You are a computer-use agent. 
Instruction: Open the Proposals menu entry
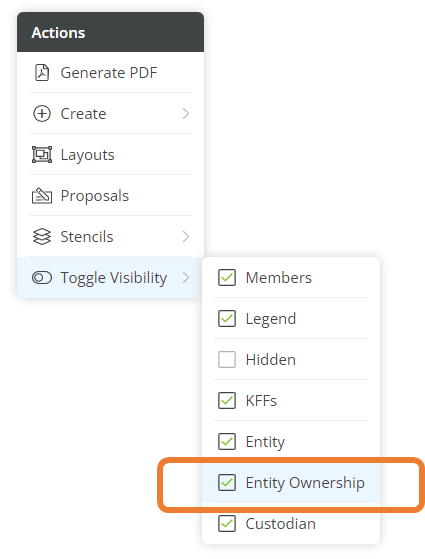pos(111,195)
